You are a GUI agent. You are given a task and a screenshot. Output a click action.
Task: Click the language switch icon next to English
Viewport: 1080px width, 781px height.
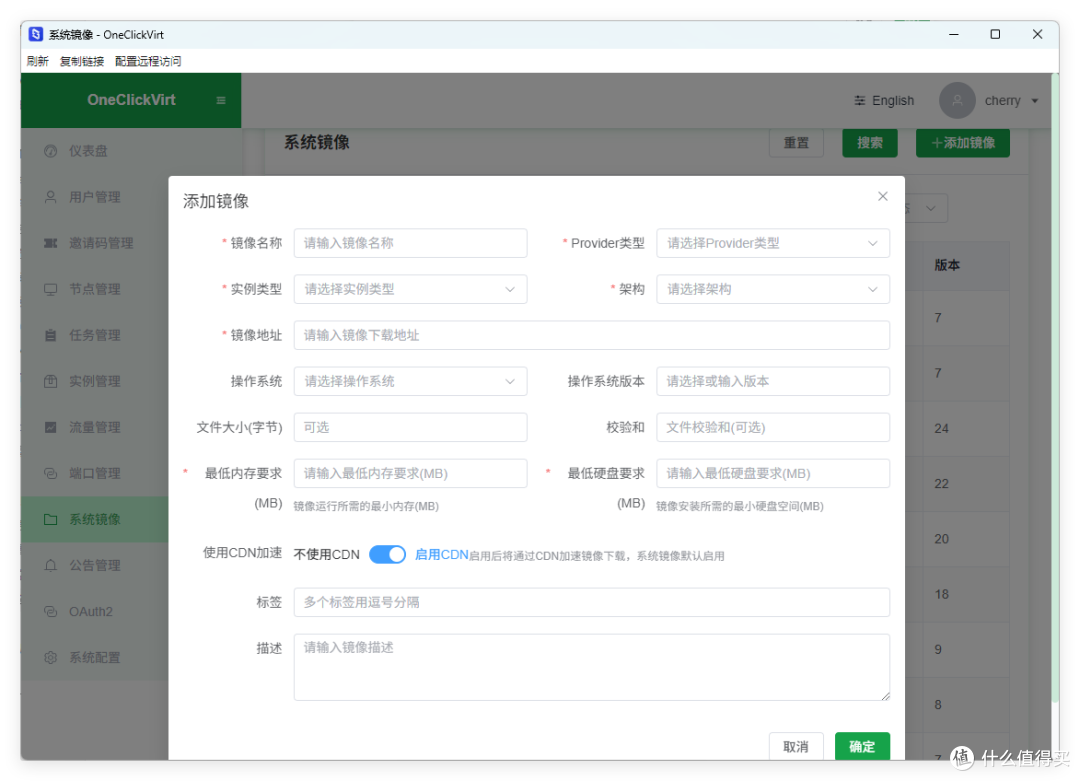pyautogui.click(x=860, y=101)
